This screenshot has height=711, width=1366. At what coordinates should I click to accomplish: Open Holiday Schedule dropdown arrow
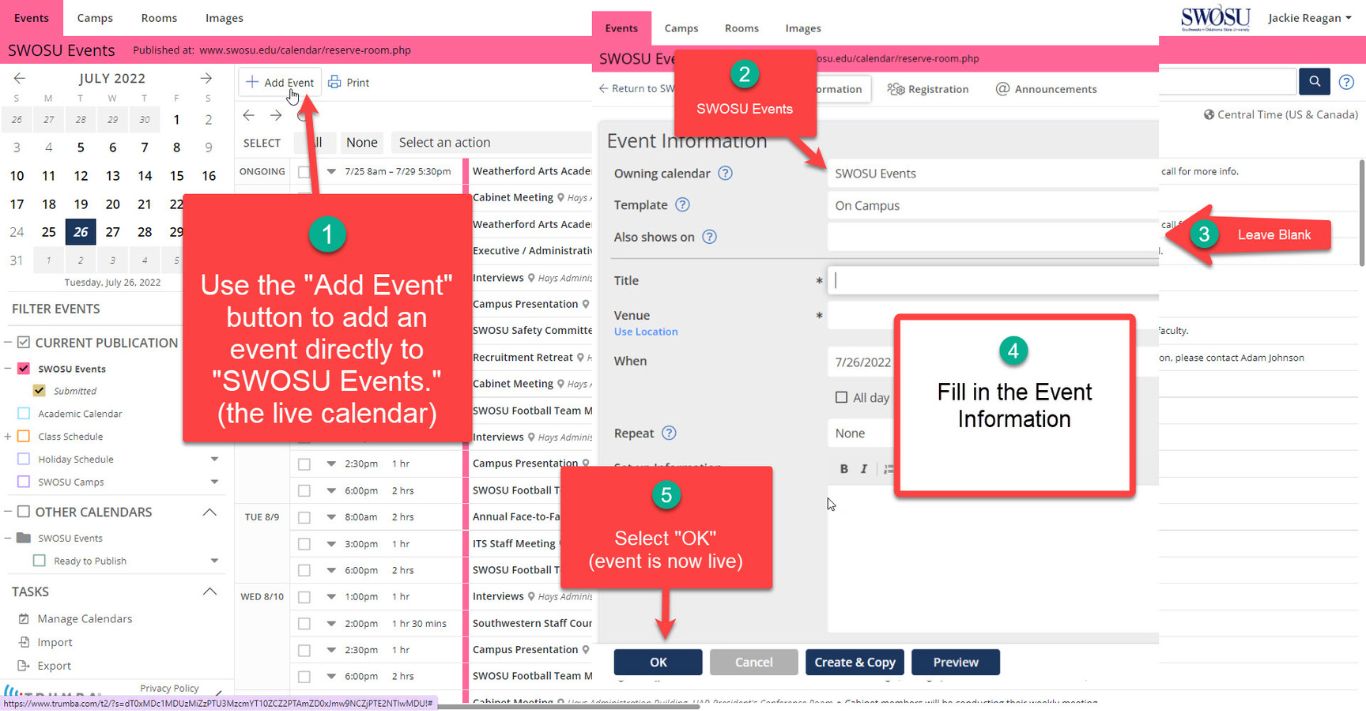(214, 459)
